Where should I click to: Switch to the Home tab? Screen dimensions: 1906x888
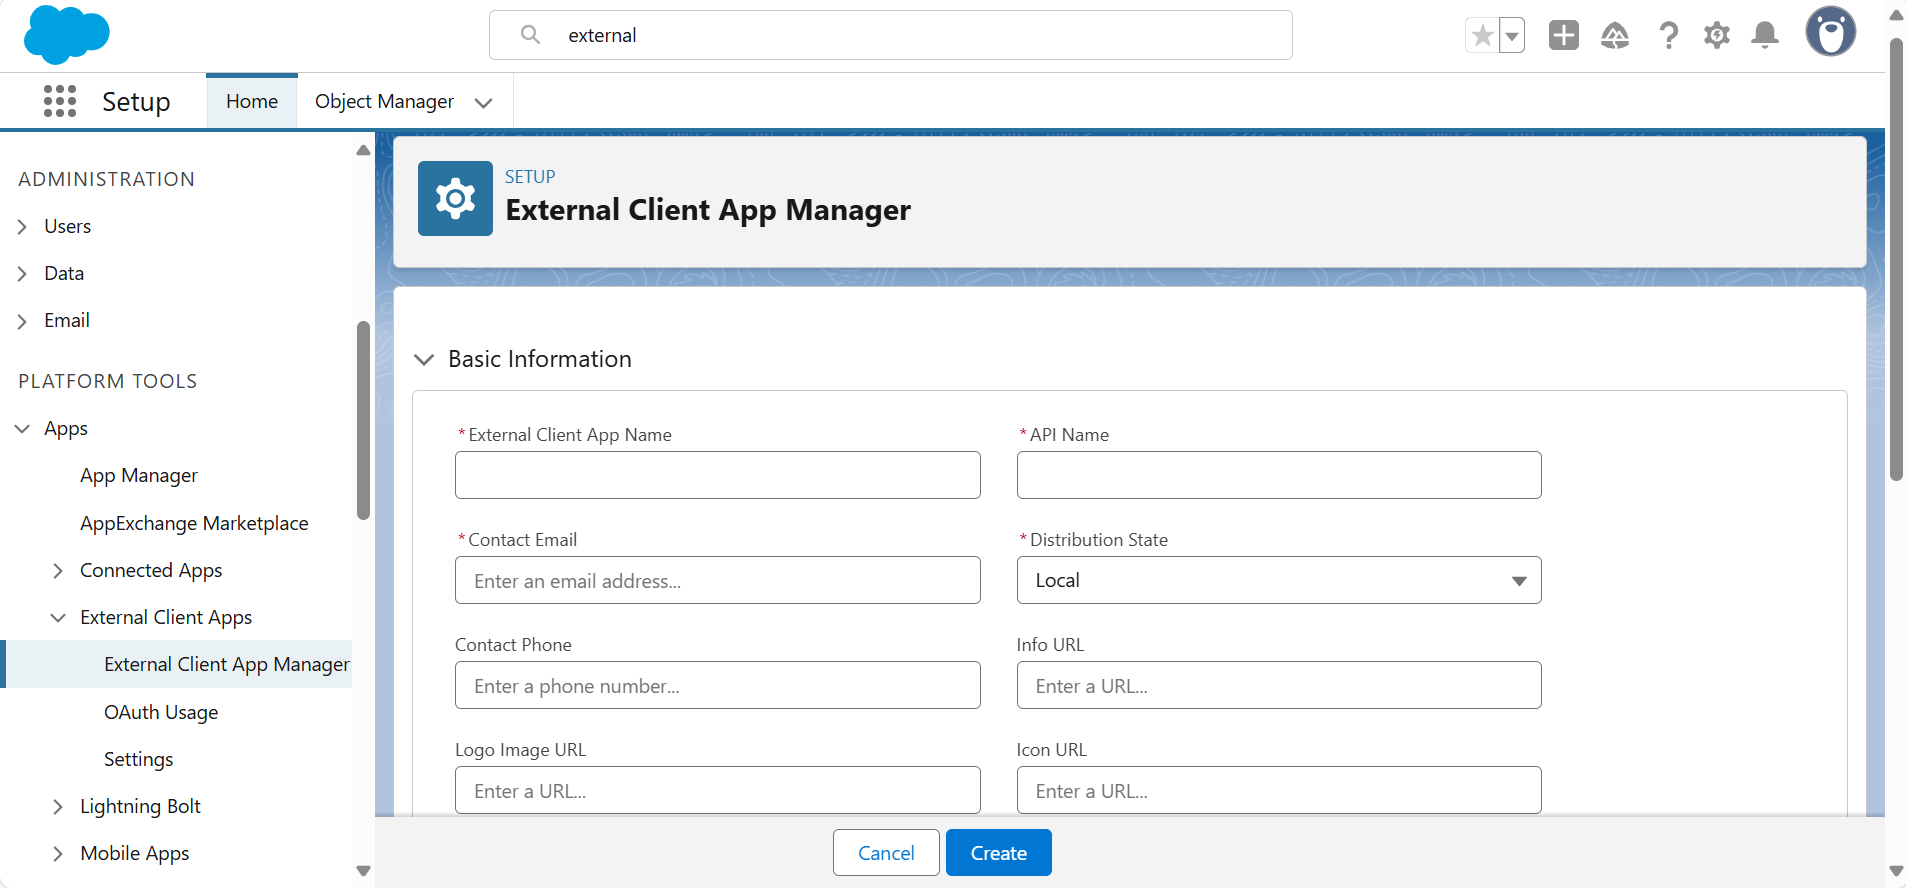click(x=252, y=101)
